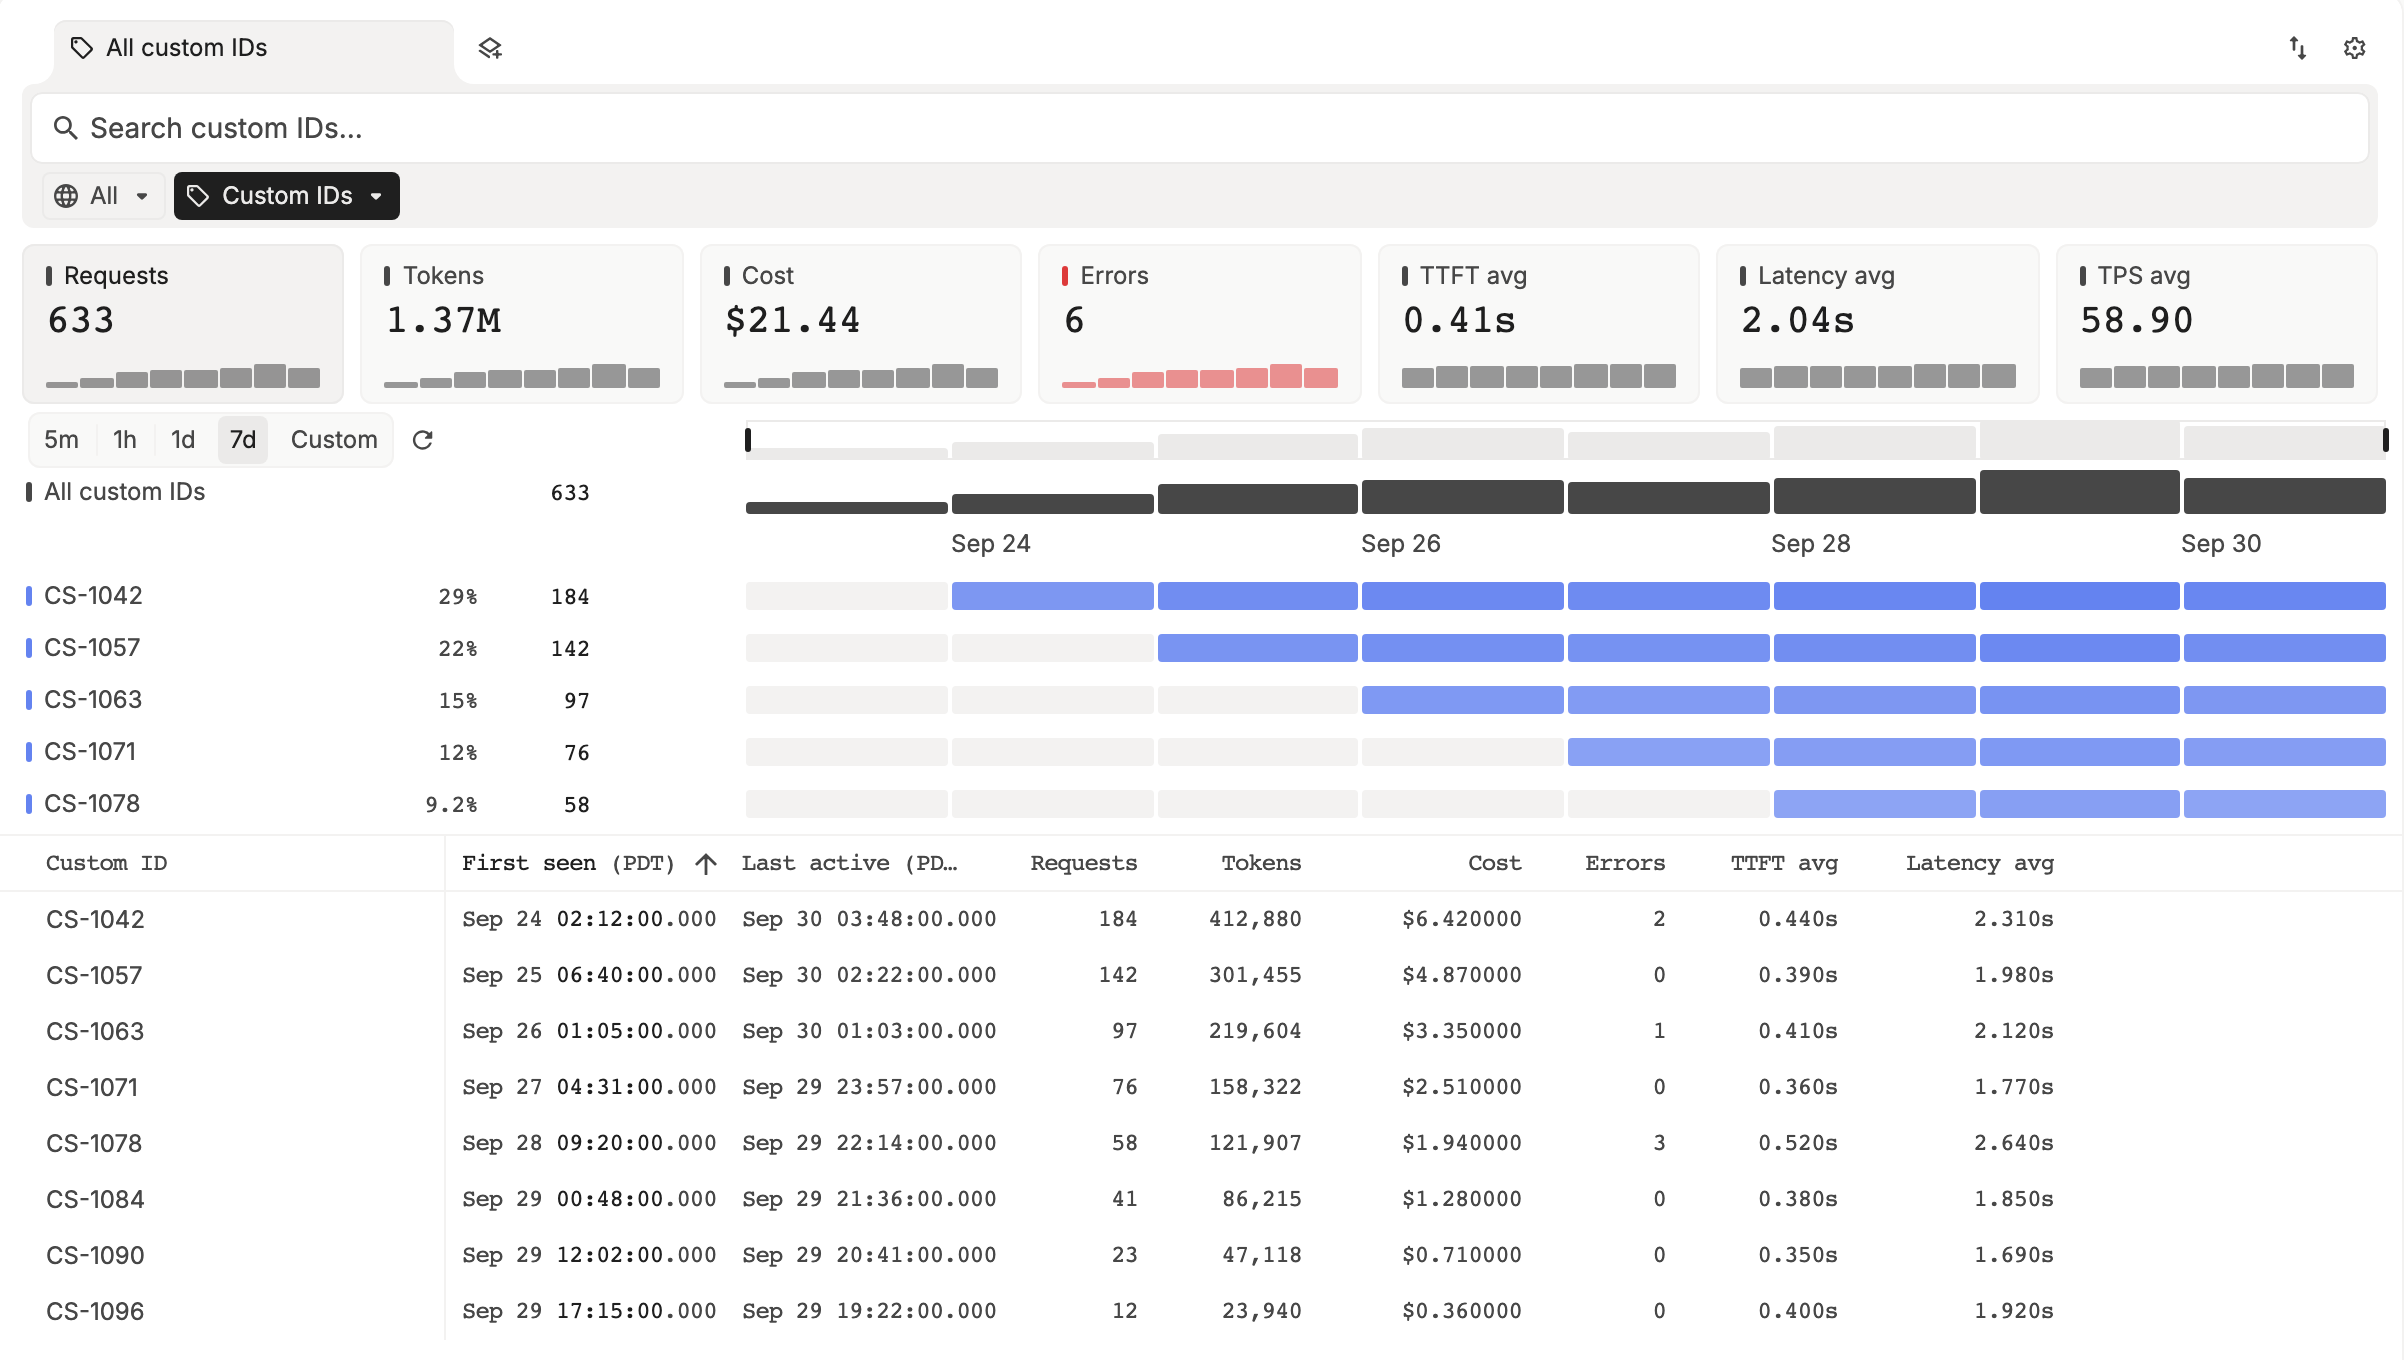
Task: Open the All region dropdown
Action: point(102,196)
